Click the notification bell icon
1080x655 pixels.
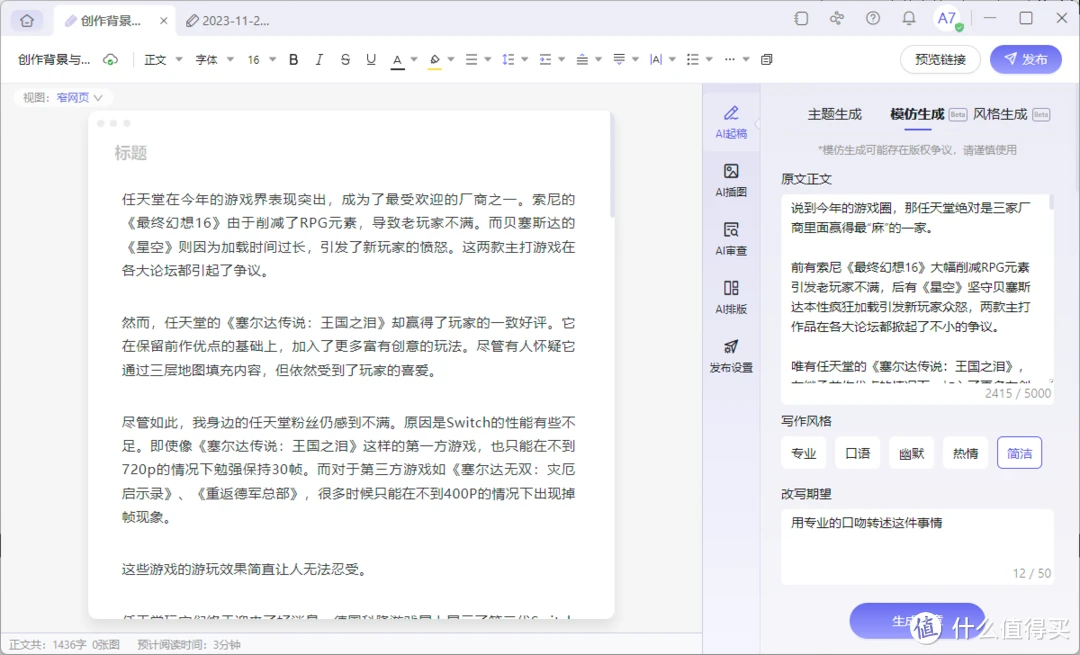tap(909, 19)
